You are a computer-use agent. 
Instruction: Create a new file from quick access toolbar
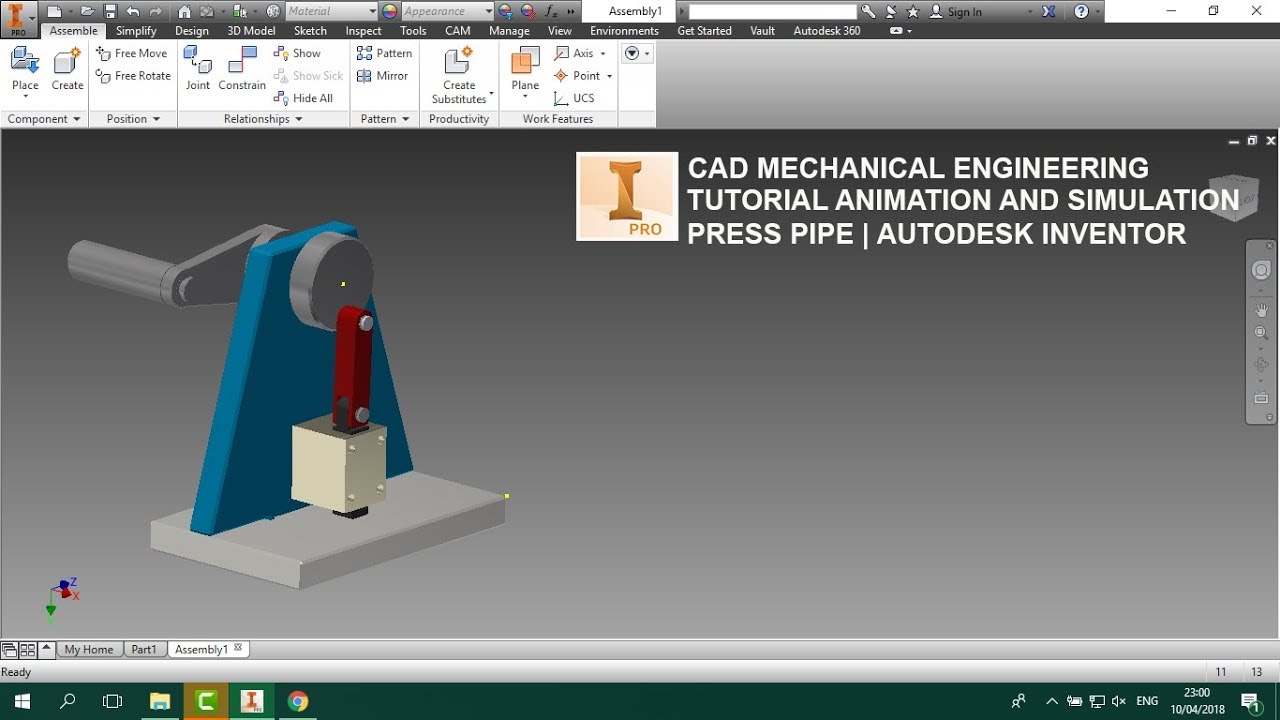[54, 12]
